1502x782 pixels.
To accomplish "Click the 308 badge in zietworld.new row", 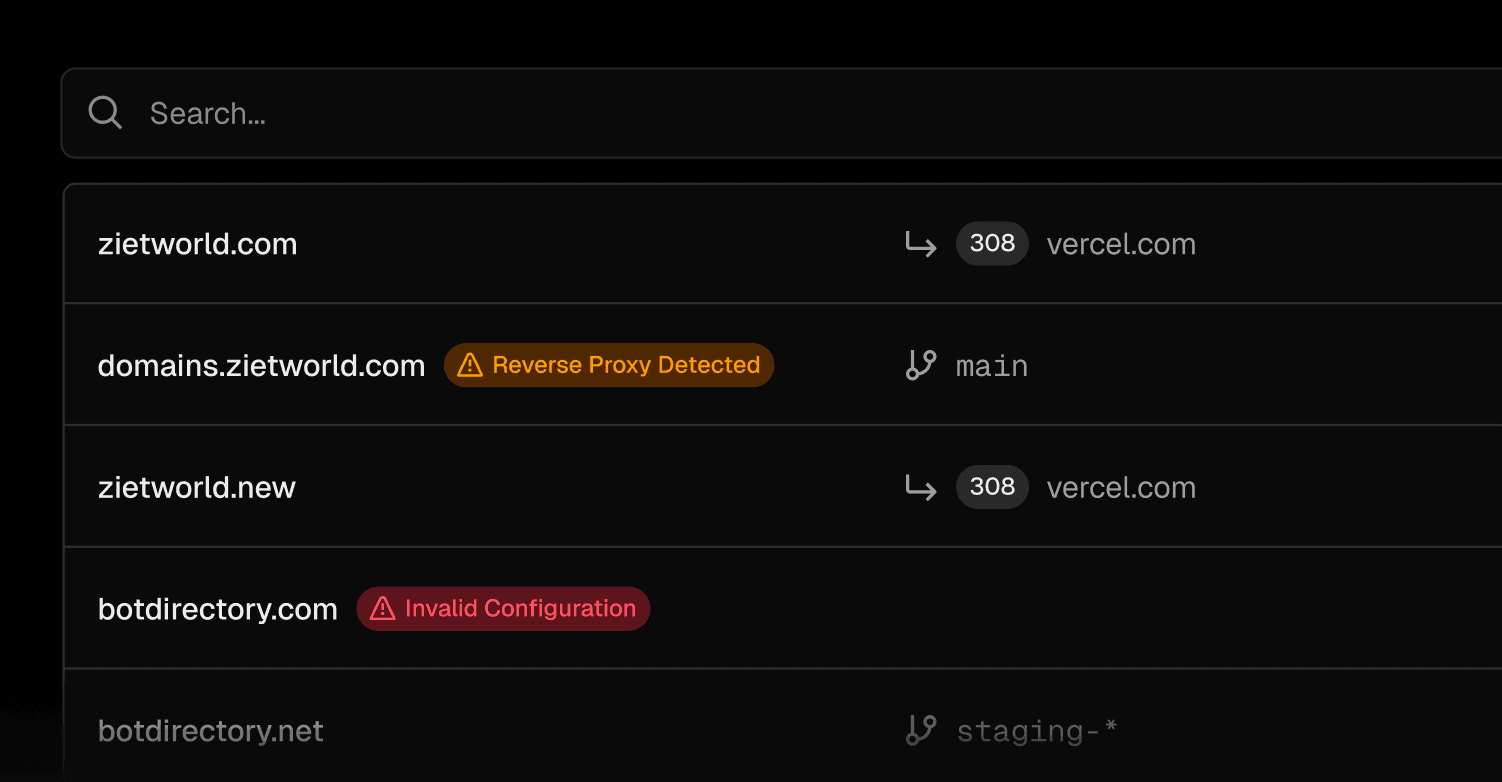I will pos(992,487).
